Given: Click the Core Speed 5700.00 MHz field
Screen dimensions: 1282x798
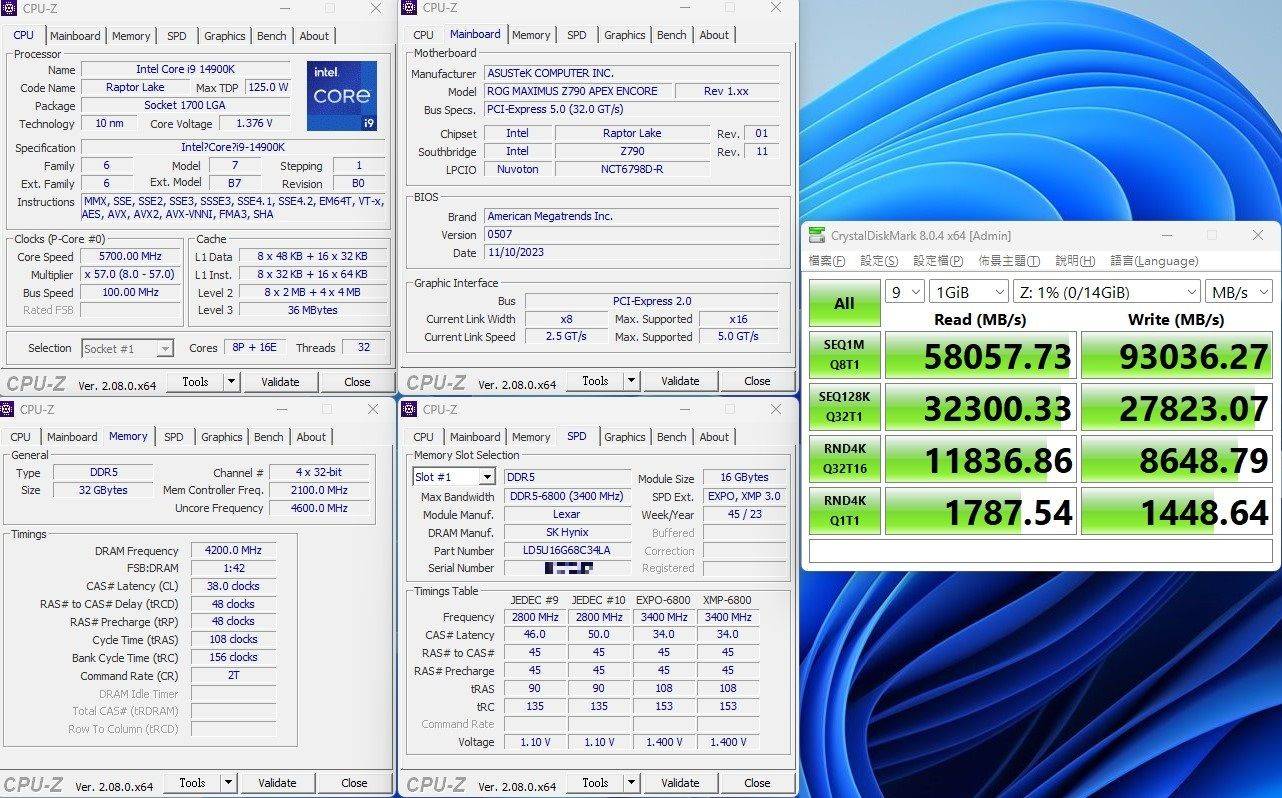Looking at the screenshot, I should pos(131,257).
